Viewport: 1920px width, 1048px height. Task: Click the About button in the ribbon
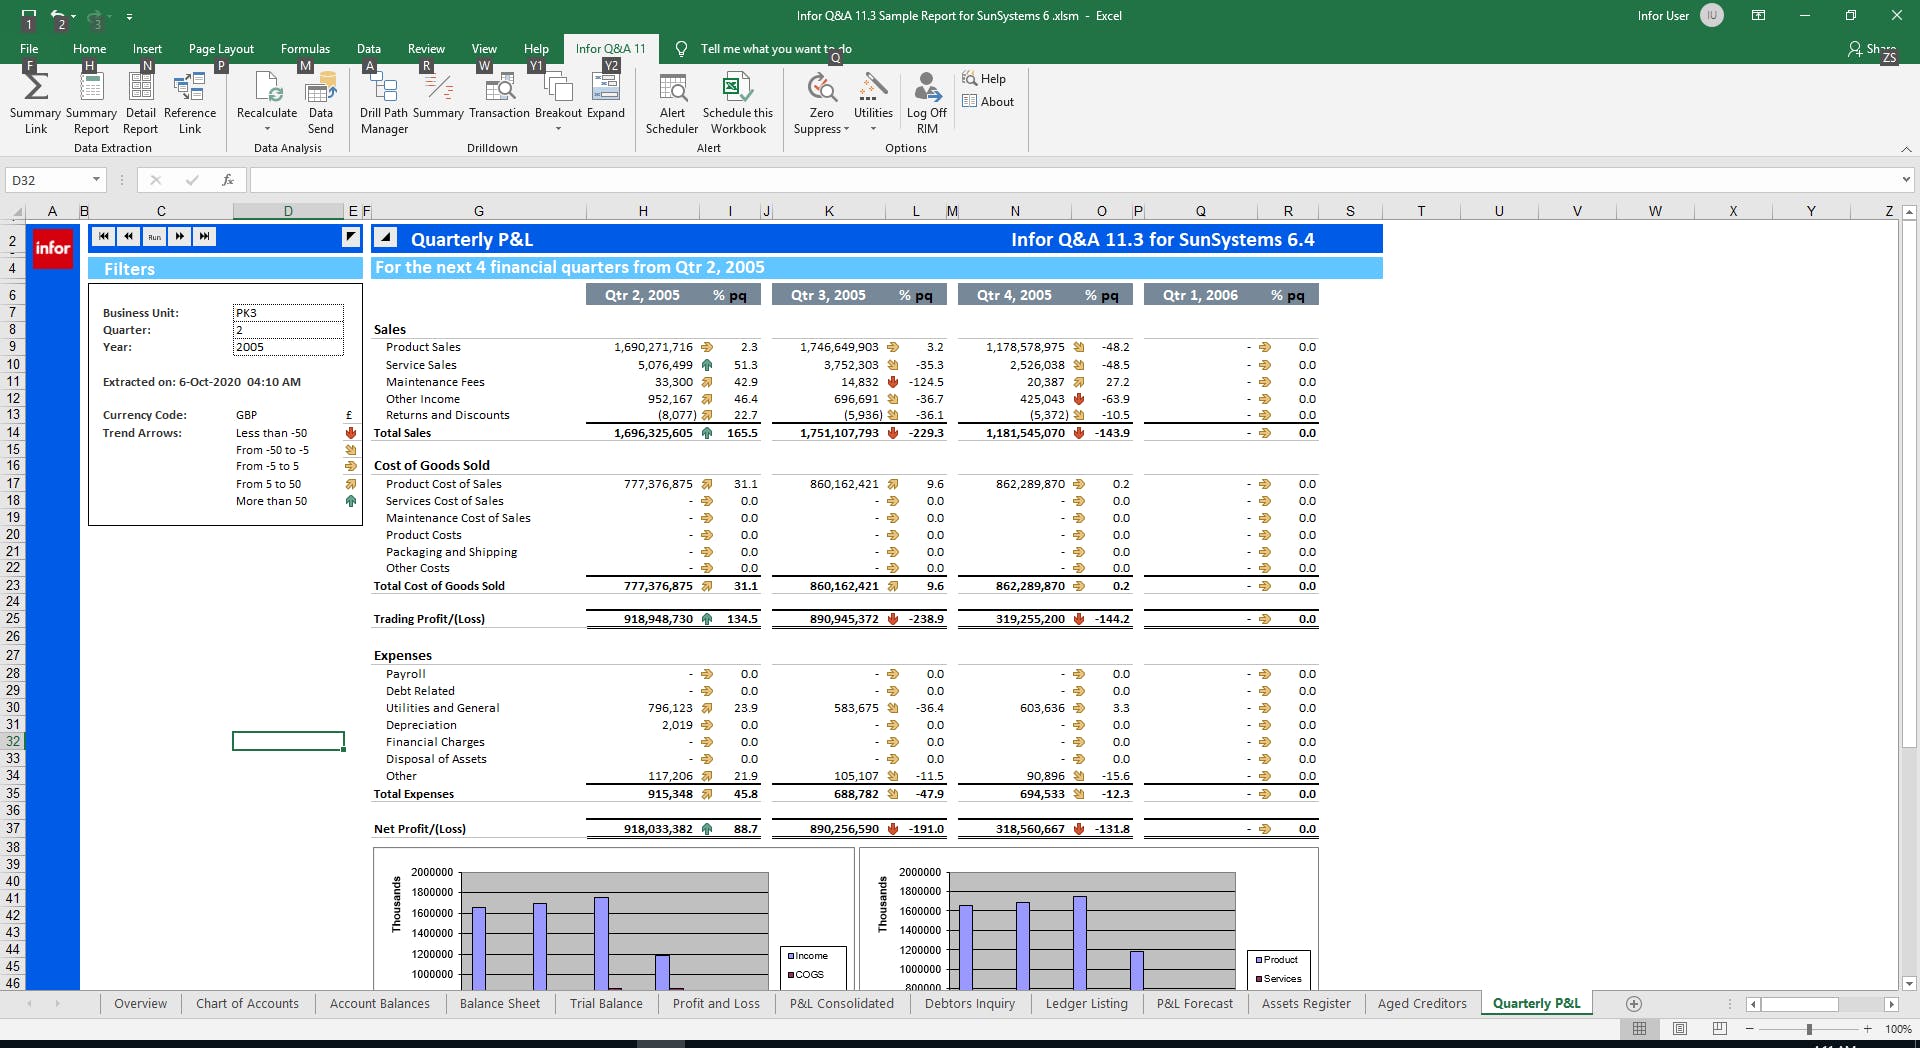tap(988, 101)
